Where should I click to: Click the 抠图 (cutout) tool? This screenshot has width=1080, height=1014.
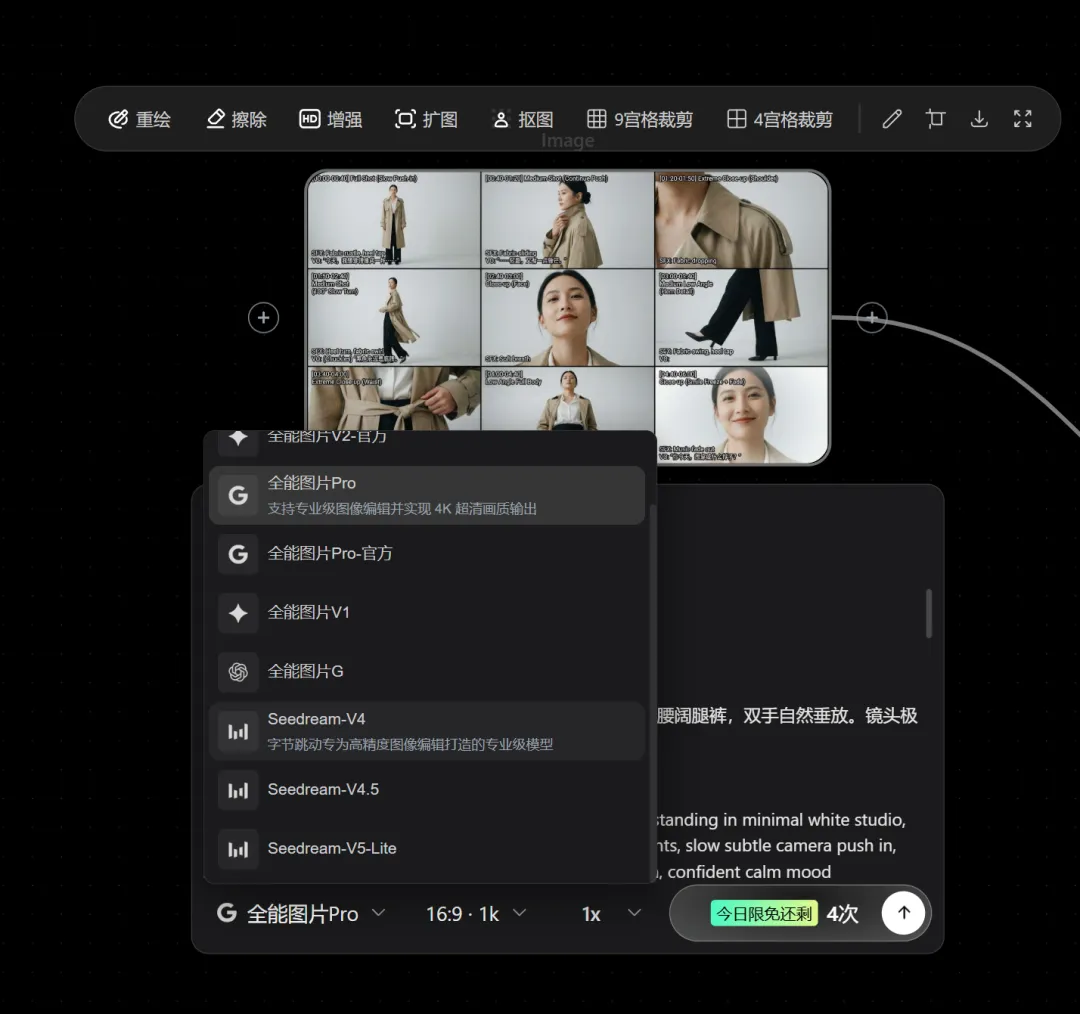pos(523,119)
